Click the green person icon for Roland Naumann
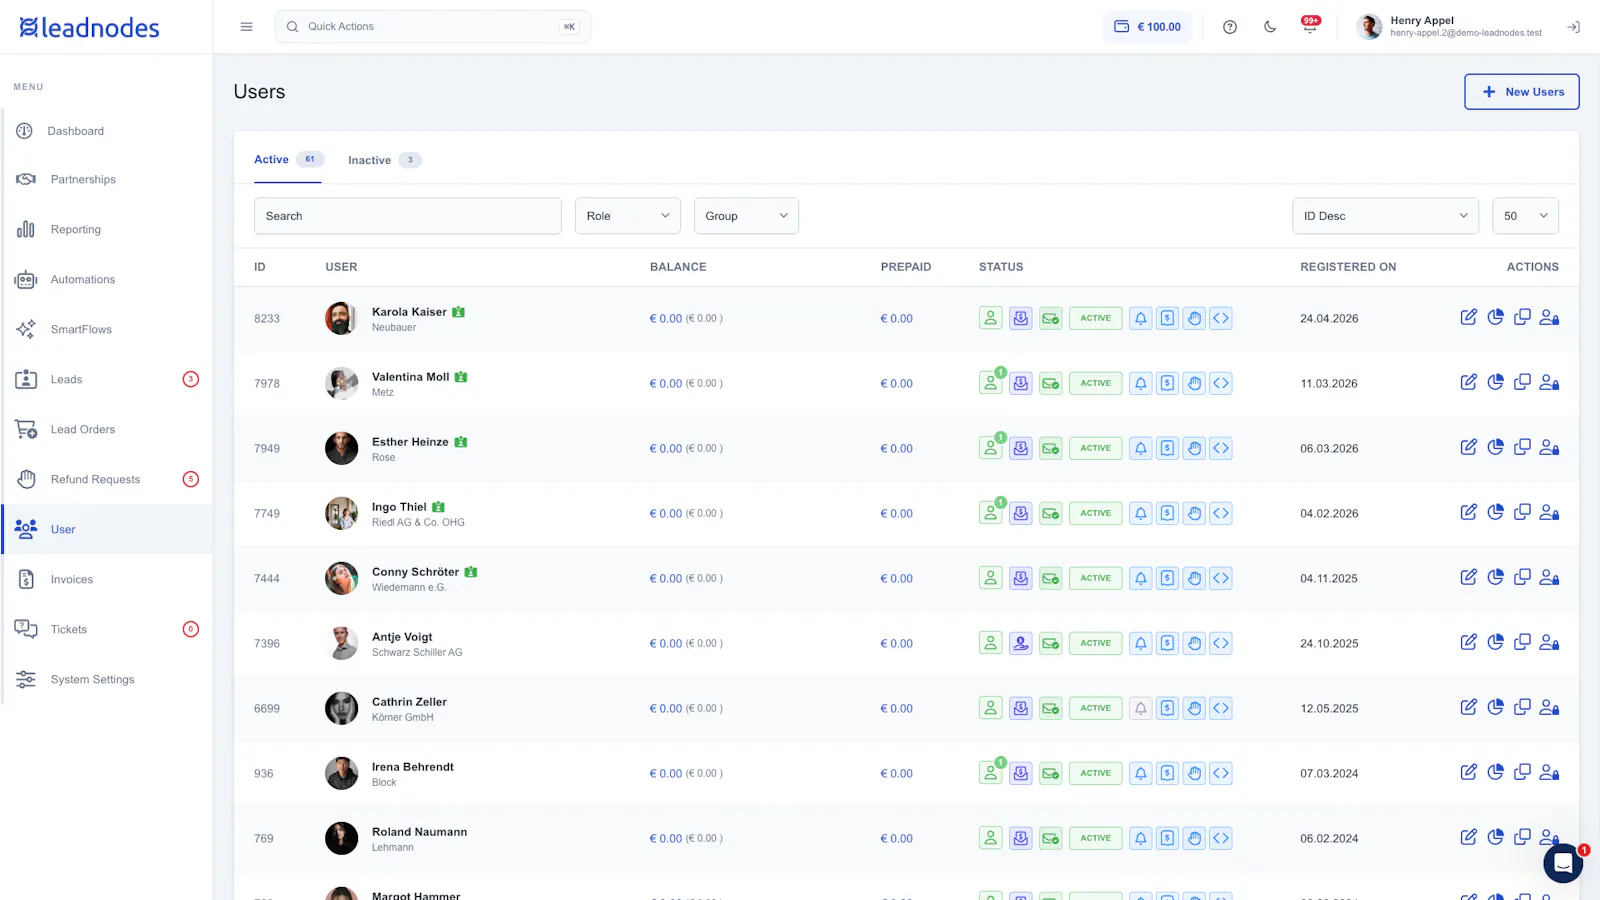Image resolution: width=1600 pixels, height=900 pixels. click(990, 838)
